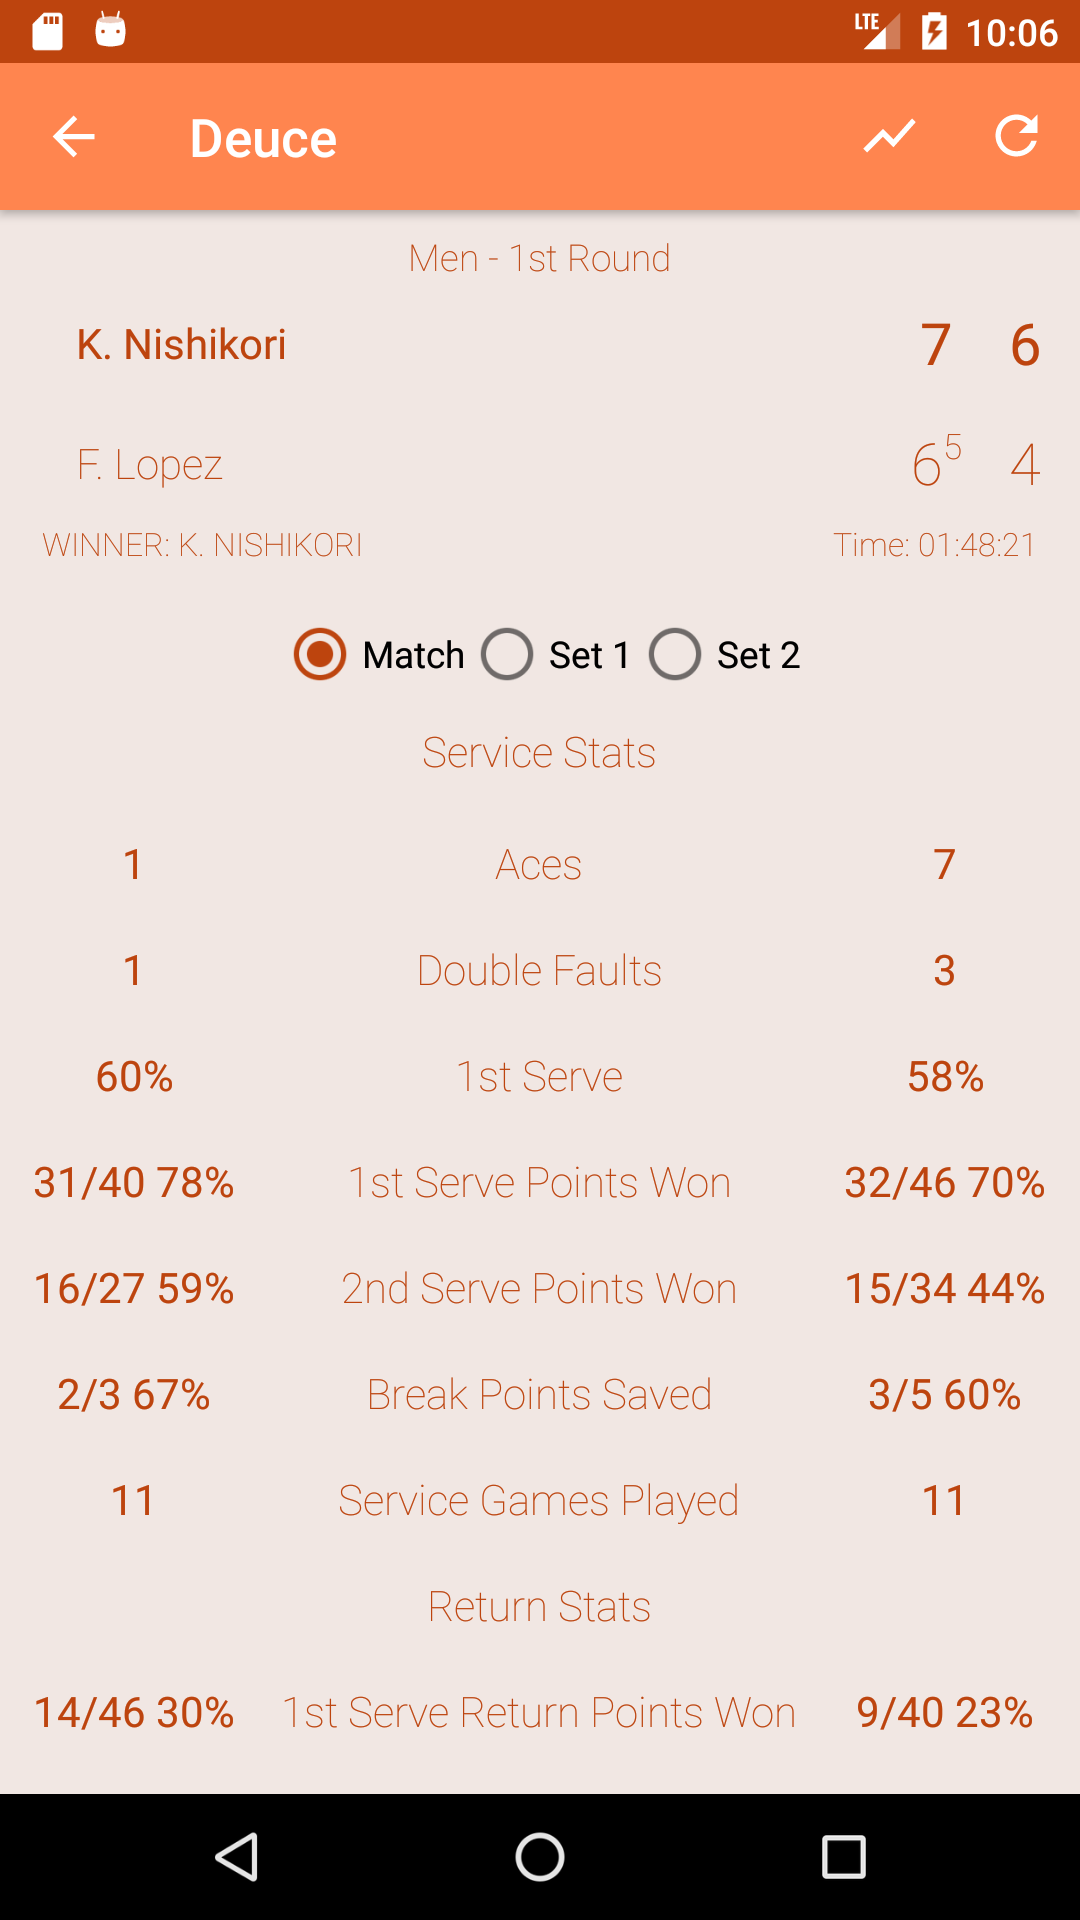Image resolution: width=1080 pixels, height=1920 pixels.
Task: Tap the battery charging icon in status bar
Action: coord(934,31)
